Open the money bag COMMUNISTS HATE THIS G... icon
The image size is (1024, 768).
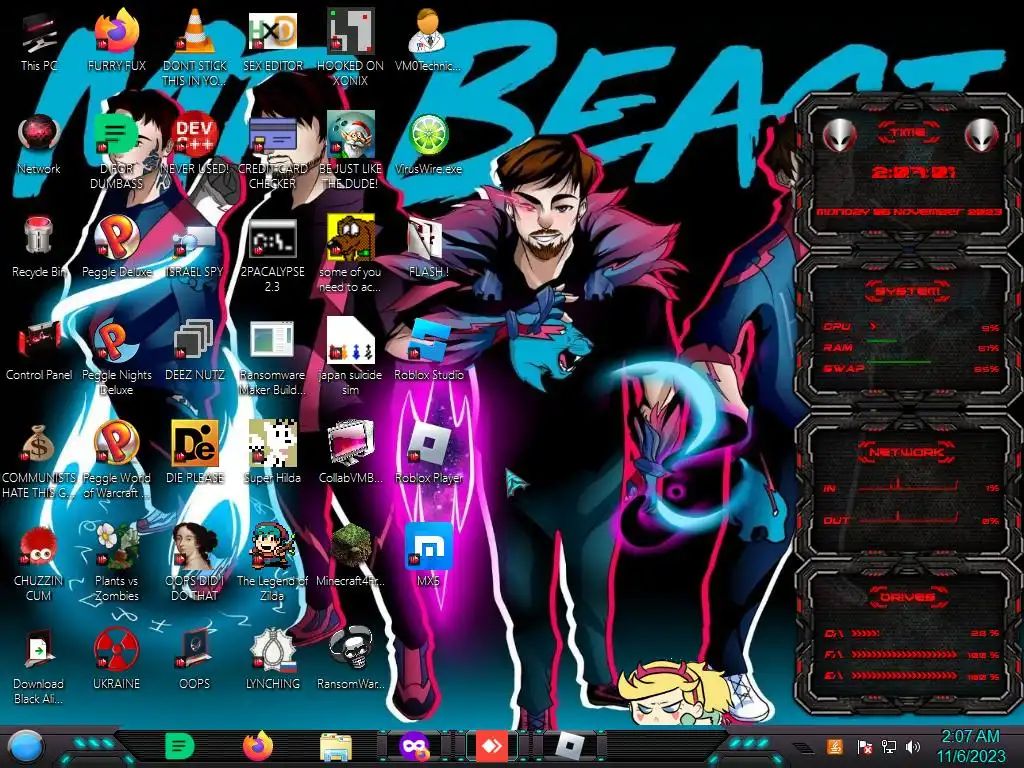[39, 444]
